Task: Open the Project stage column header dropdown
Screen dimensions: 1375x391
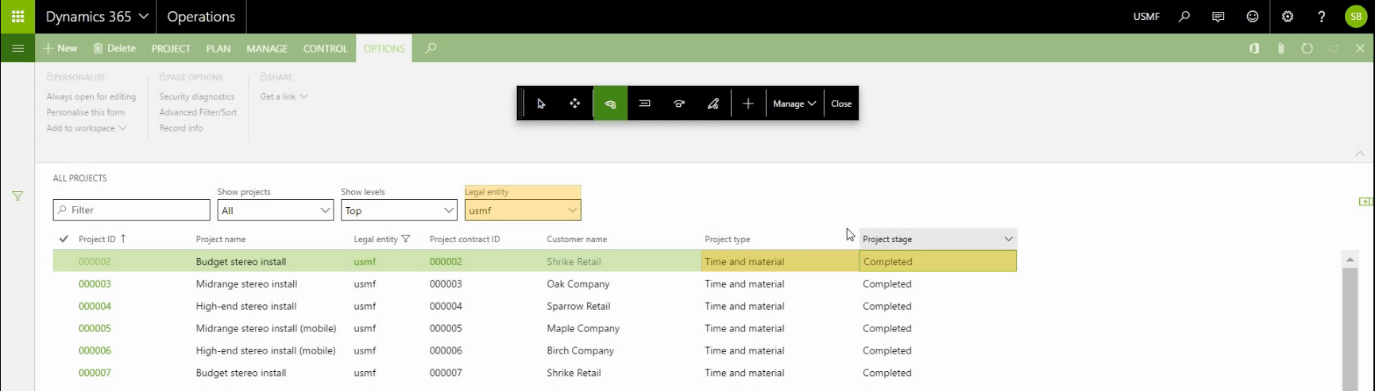Action: tap(1009, 239)
